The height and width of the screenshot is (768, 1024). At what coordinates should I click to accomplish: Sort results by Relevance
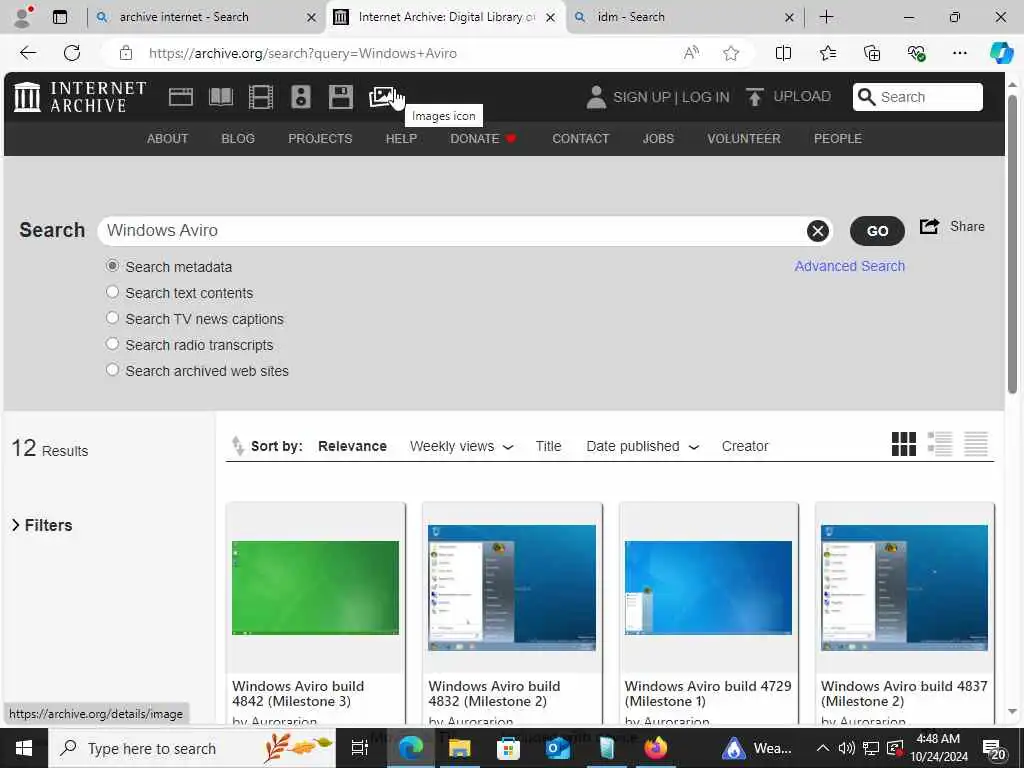pyautogui.click(x=352, y=446)
